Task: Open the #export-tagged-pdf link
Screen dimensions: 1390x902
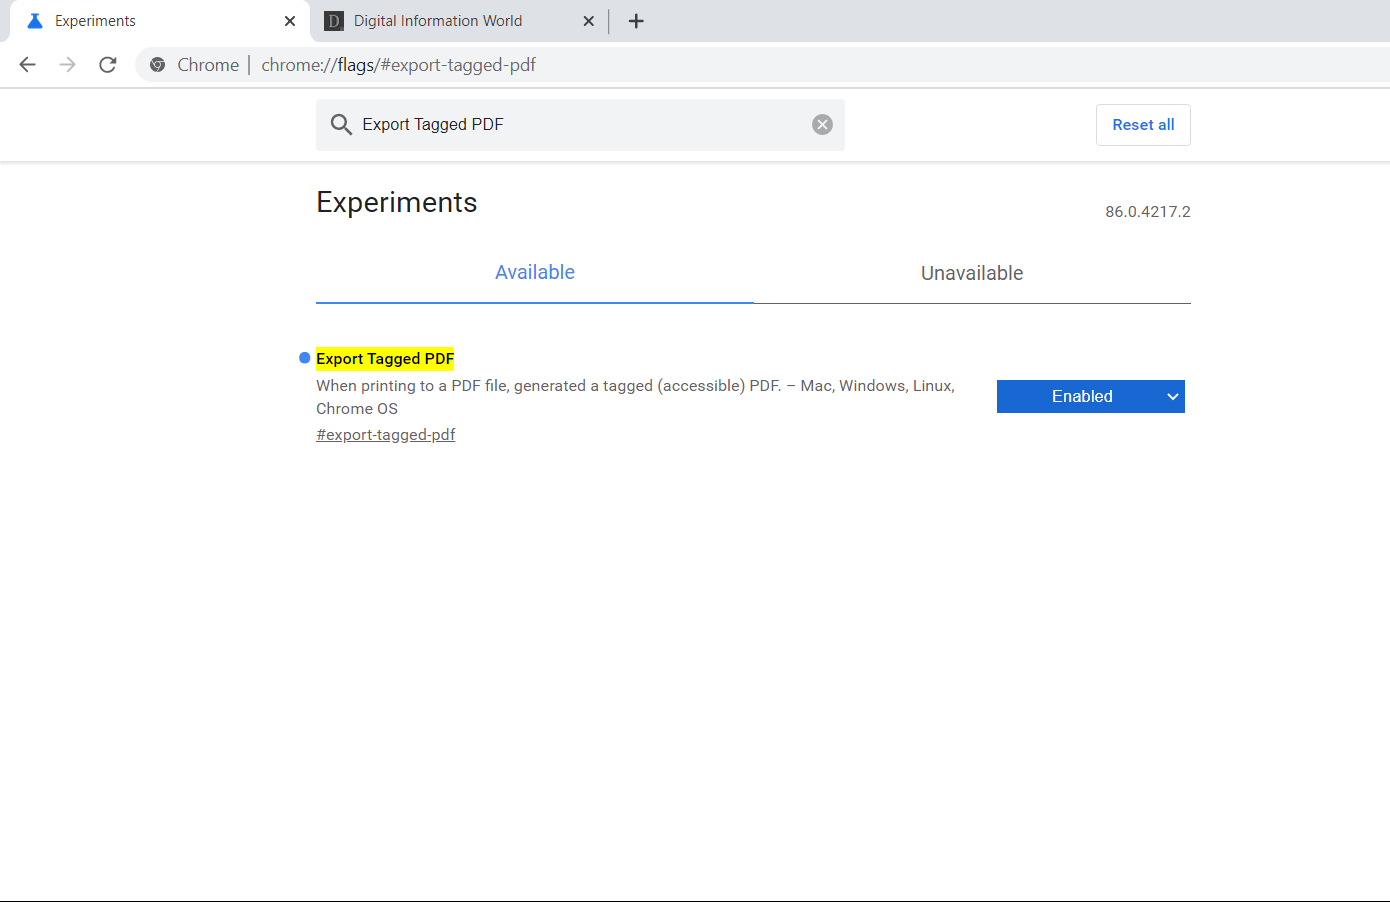Action: [x=385, y=434]
